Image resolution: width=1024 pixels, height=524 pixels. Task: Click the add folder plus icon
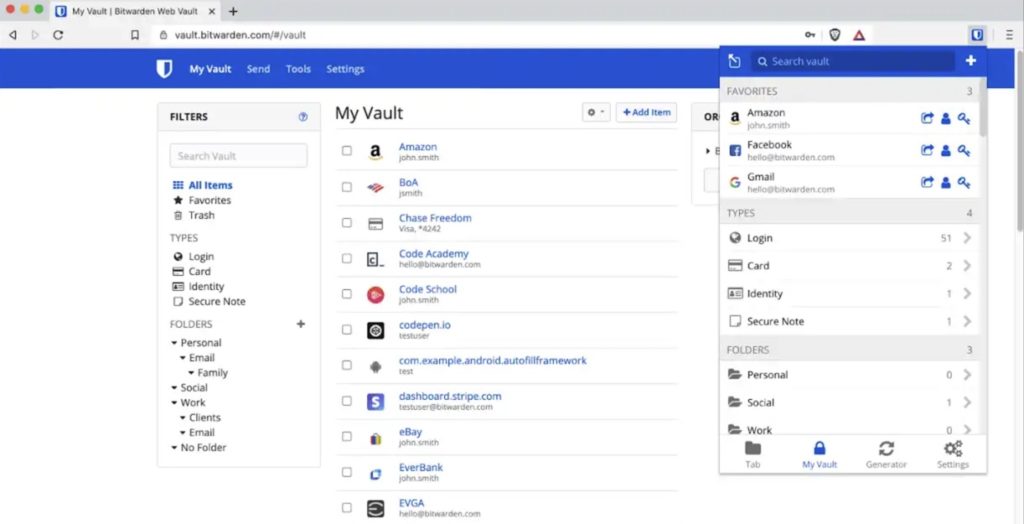301,324
